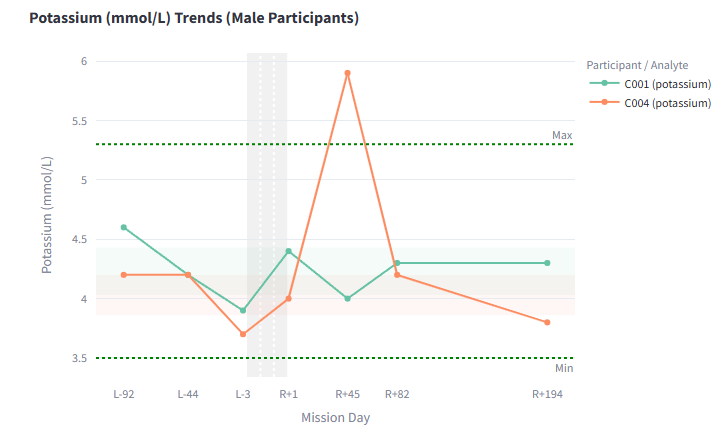Click the Participant / Analyte legend title
The image size is (727, 436).
click(x=637, y=65)
